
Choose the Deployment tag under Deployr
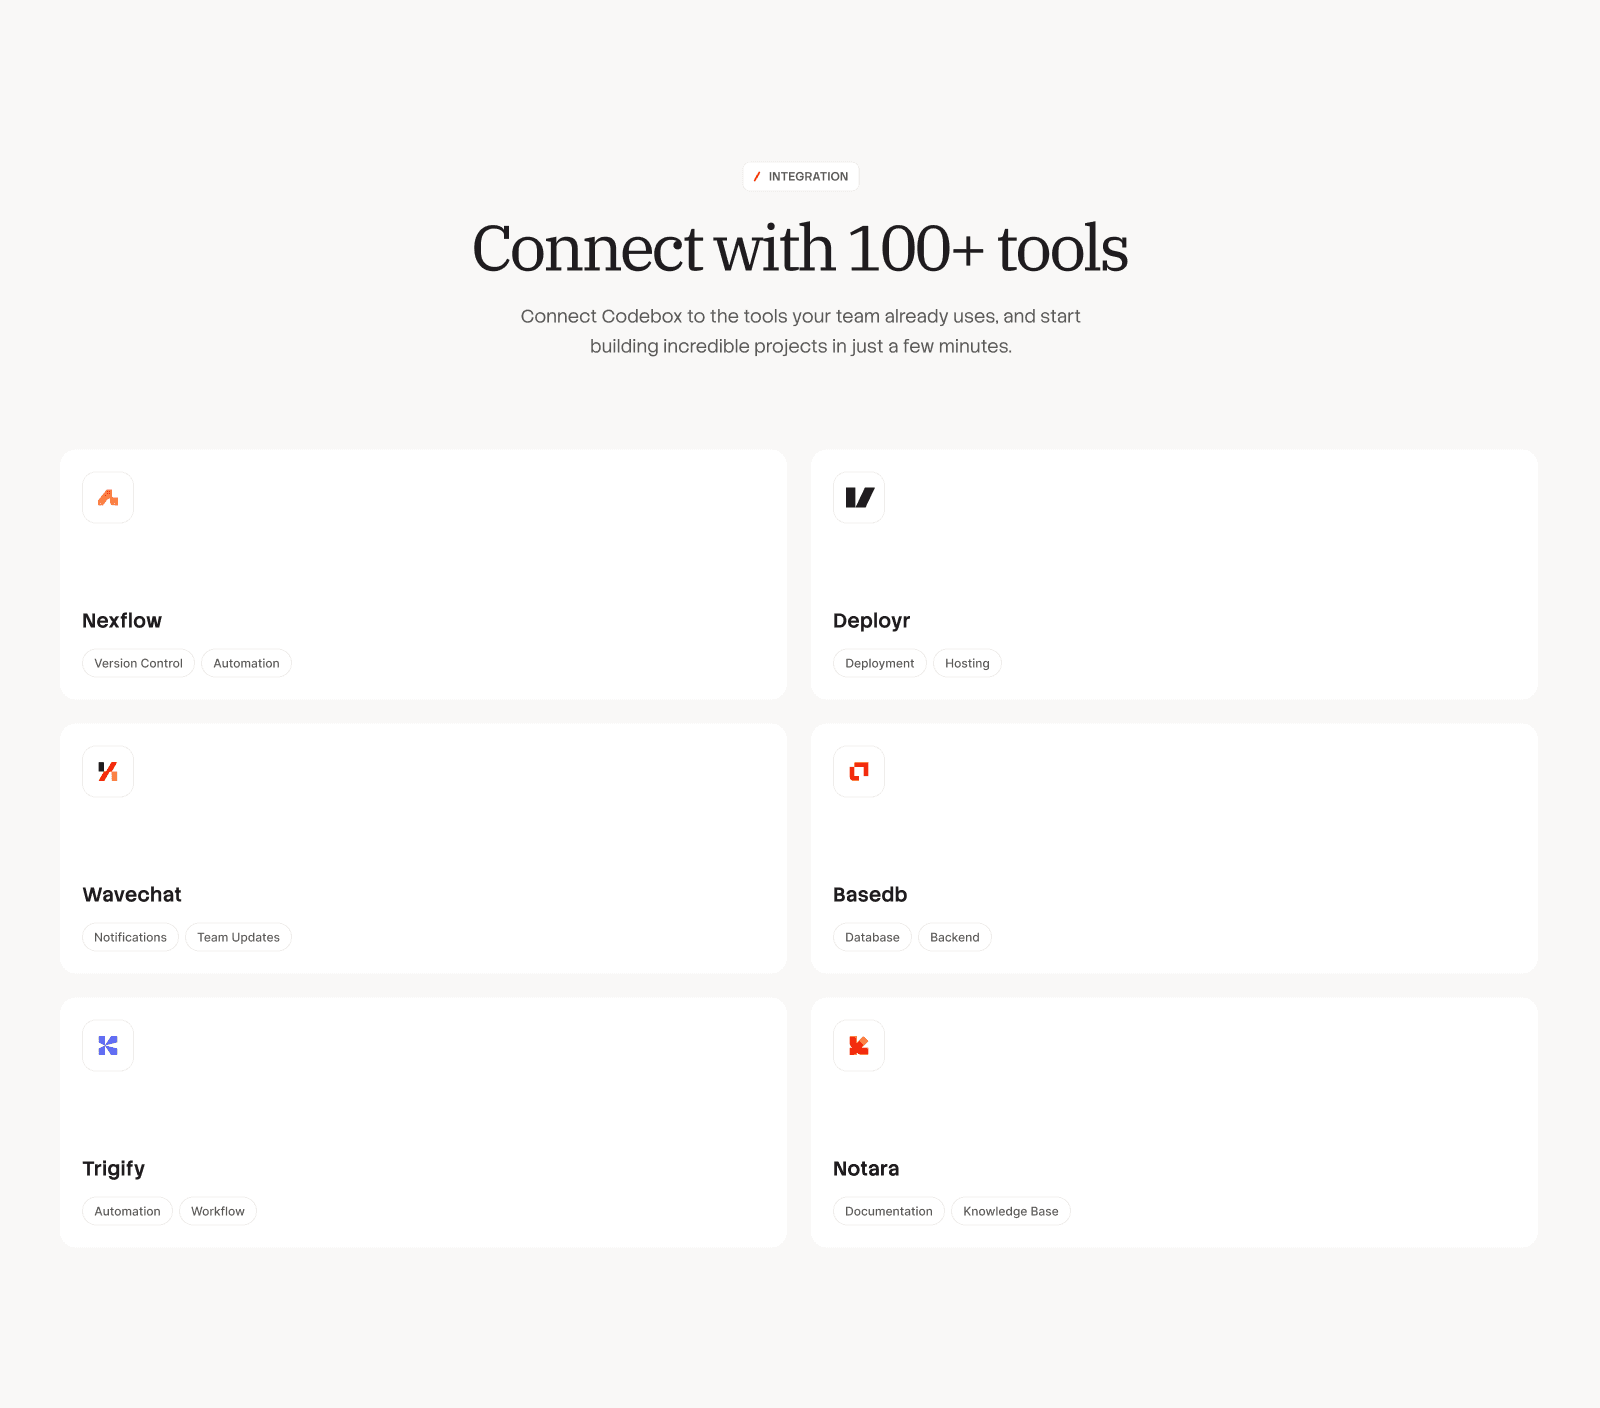coord(880,663)
